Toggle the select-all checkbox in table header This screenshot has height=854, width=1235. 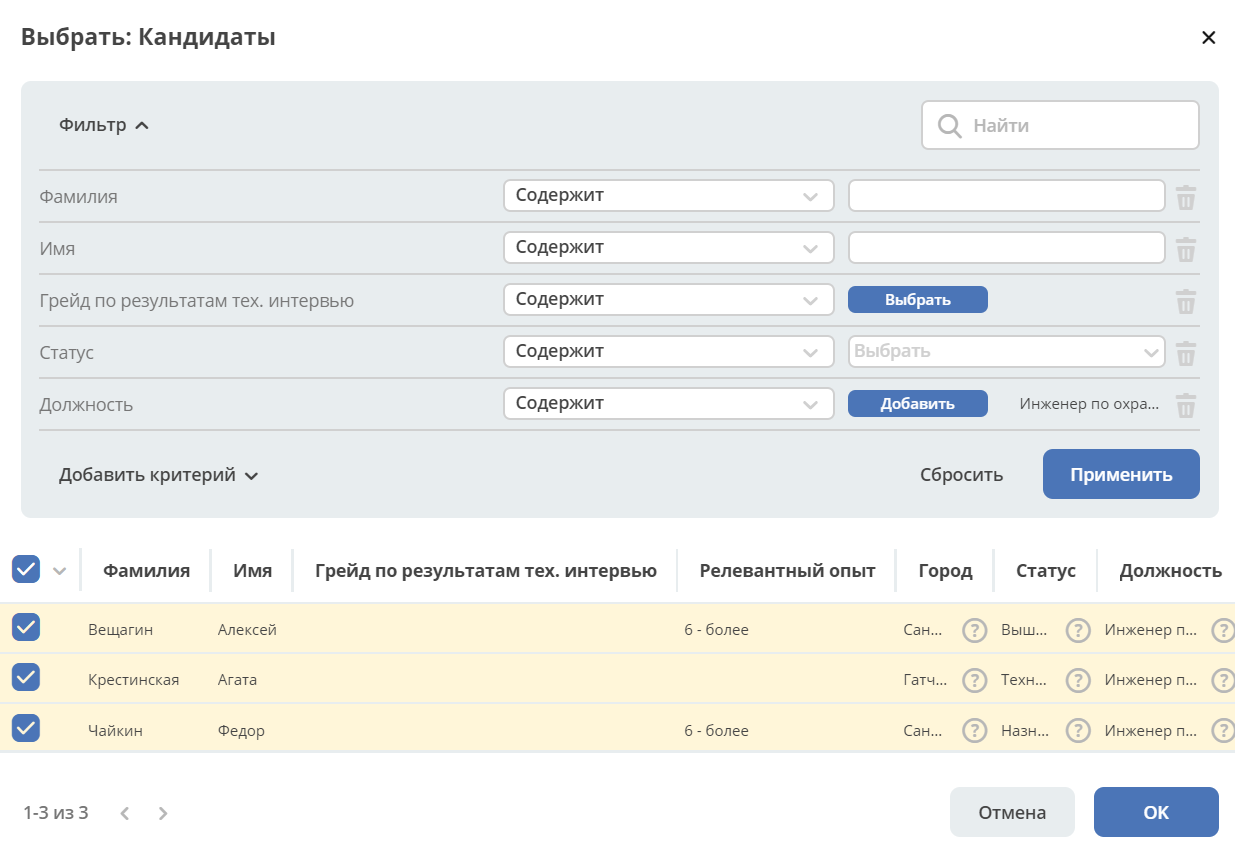pos(26,569)
